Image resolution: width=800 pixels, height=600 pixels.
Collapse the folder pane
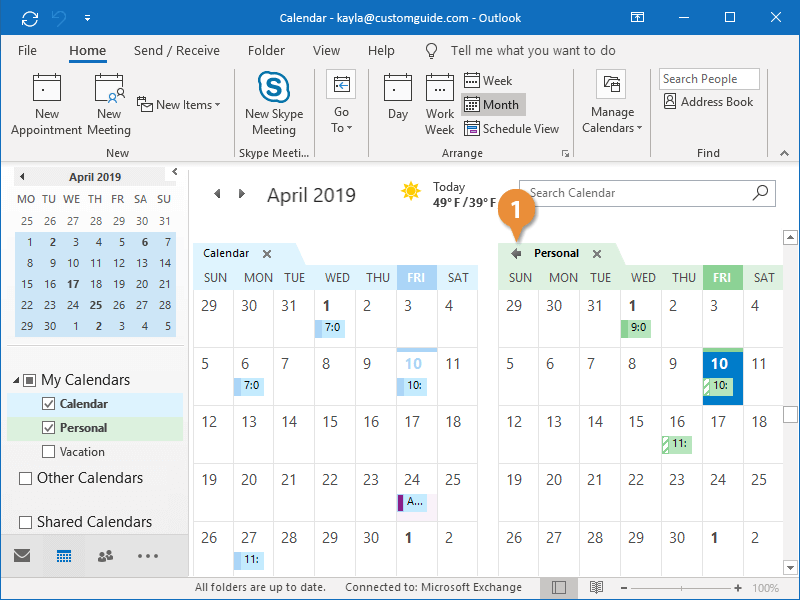tap(175, 171)
